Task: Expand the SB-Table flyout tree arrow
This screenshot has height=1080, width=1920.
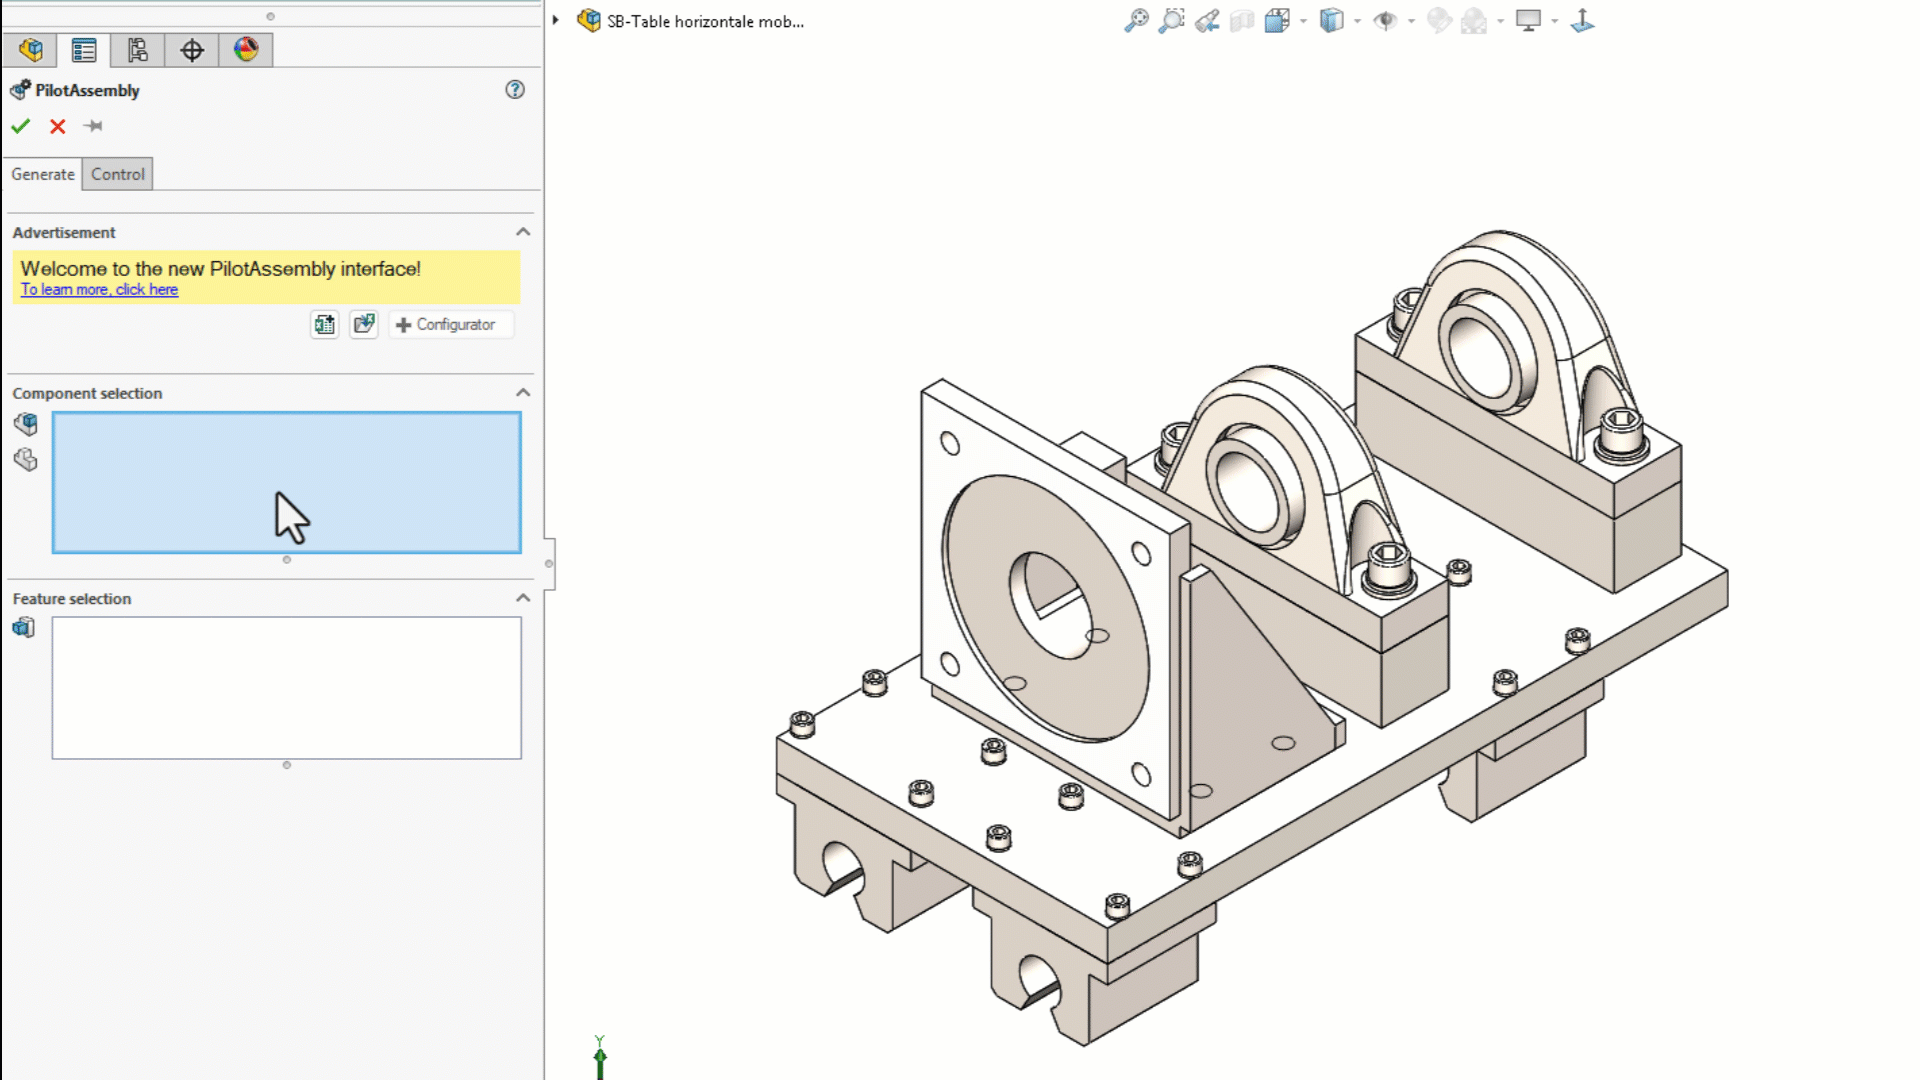Action: point(556,20)
